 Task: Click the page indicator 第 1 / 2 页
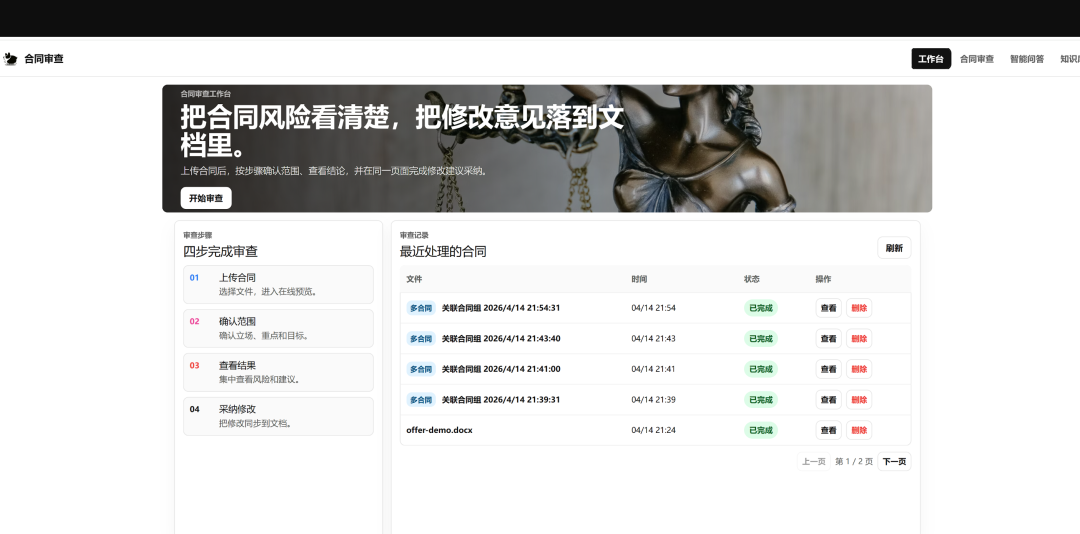(x=854, y=462)
